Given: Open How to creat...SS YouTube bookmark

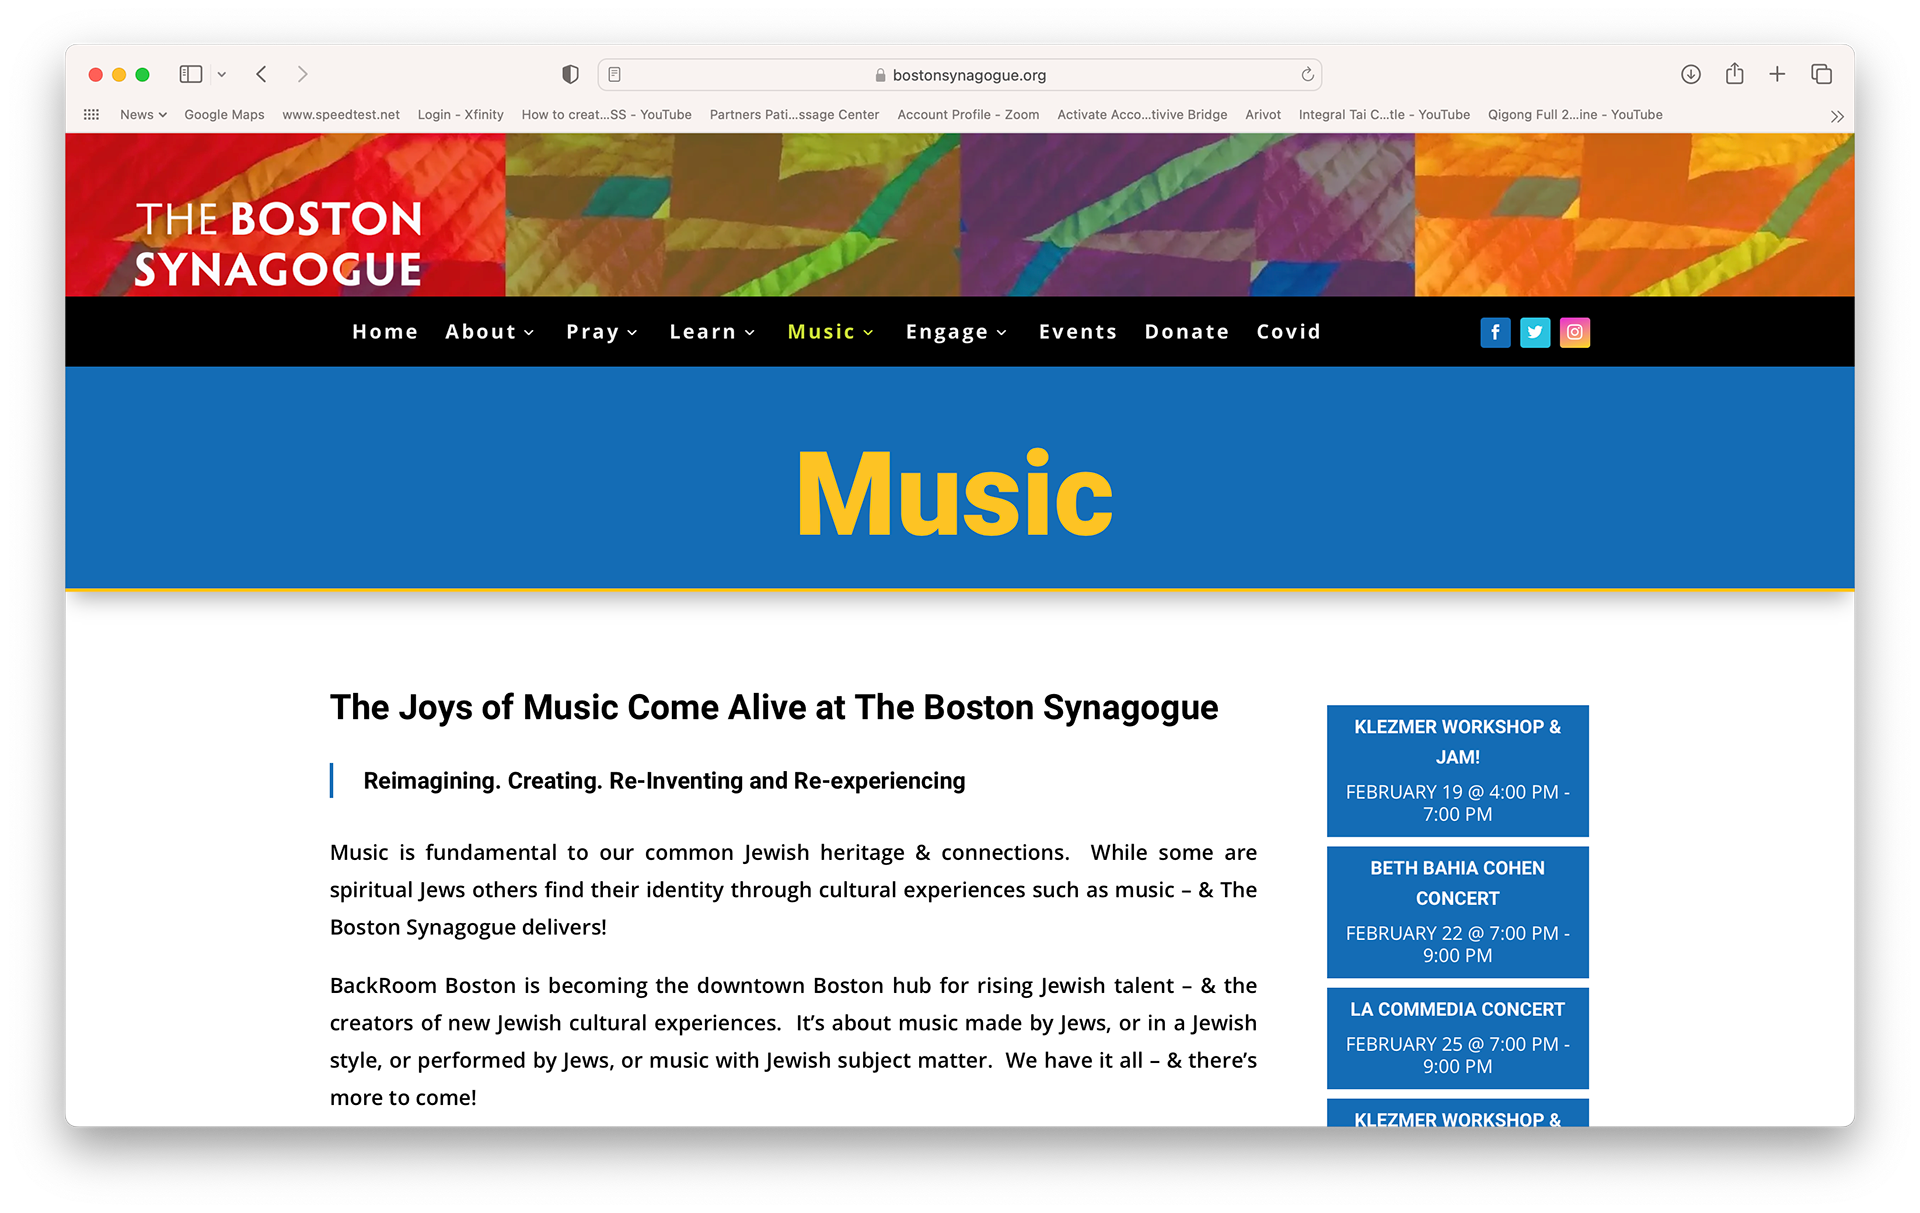Looking at the screenshot, I should point(606,115).
